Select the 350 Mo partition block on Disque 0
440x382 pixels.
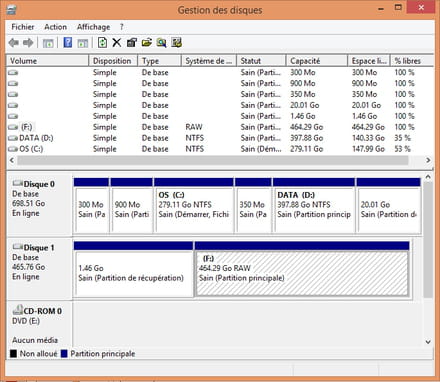click(x=253, y=206)
